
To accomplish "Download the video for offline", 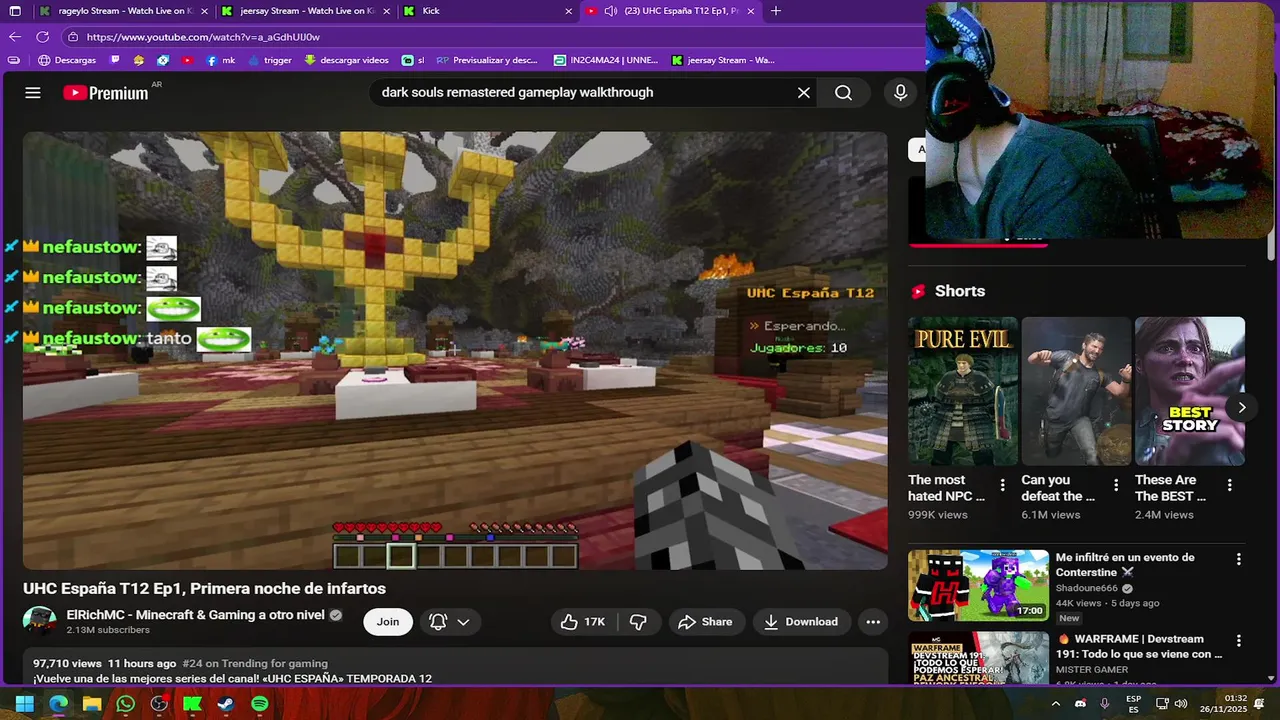I will tap(801, 622).
